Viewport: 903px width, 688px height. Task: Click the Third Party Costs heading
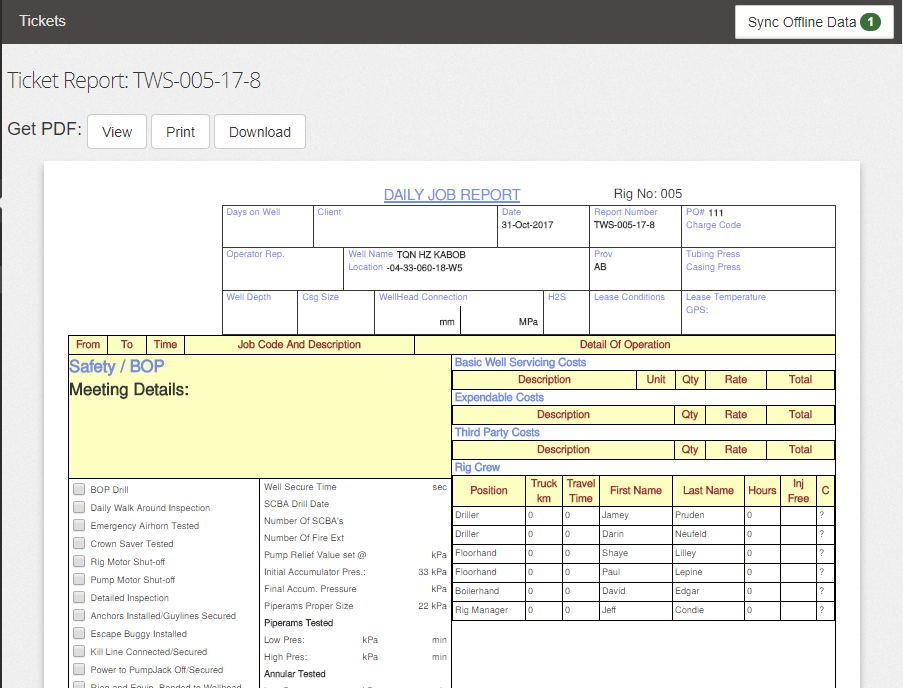coord(497,433)
